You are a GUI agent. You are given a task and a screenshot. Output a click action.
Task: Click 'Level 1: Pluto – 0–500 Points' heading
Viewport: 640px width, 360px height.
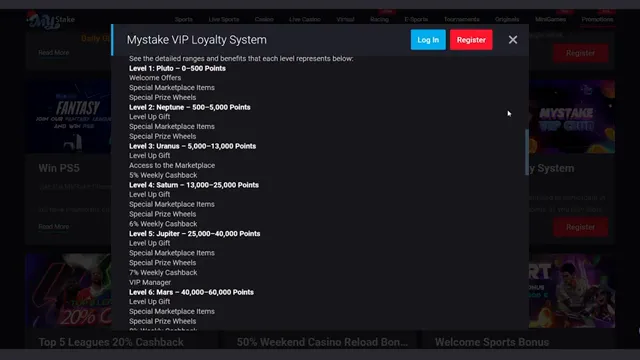pos(177,68)
